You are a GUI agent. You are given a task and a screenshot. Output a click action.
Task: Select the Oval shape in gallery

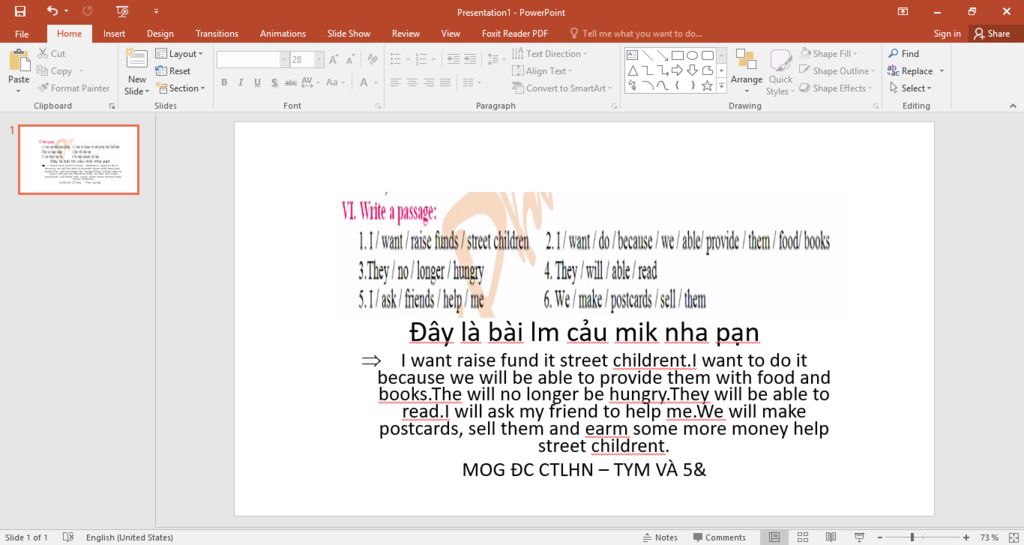[693, 55]
